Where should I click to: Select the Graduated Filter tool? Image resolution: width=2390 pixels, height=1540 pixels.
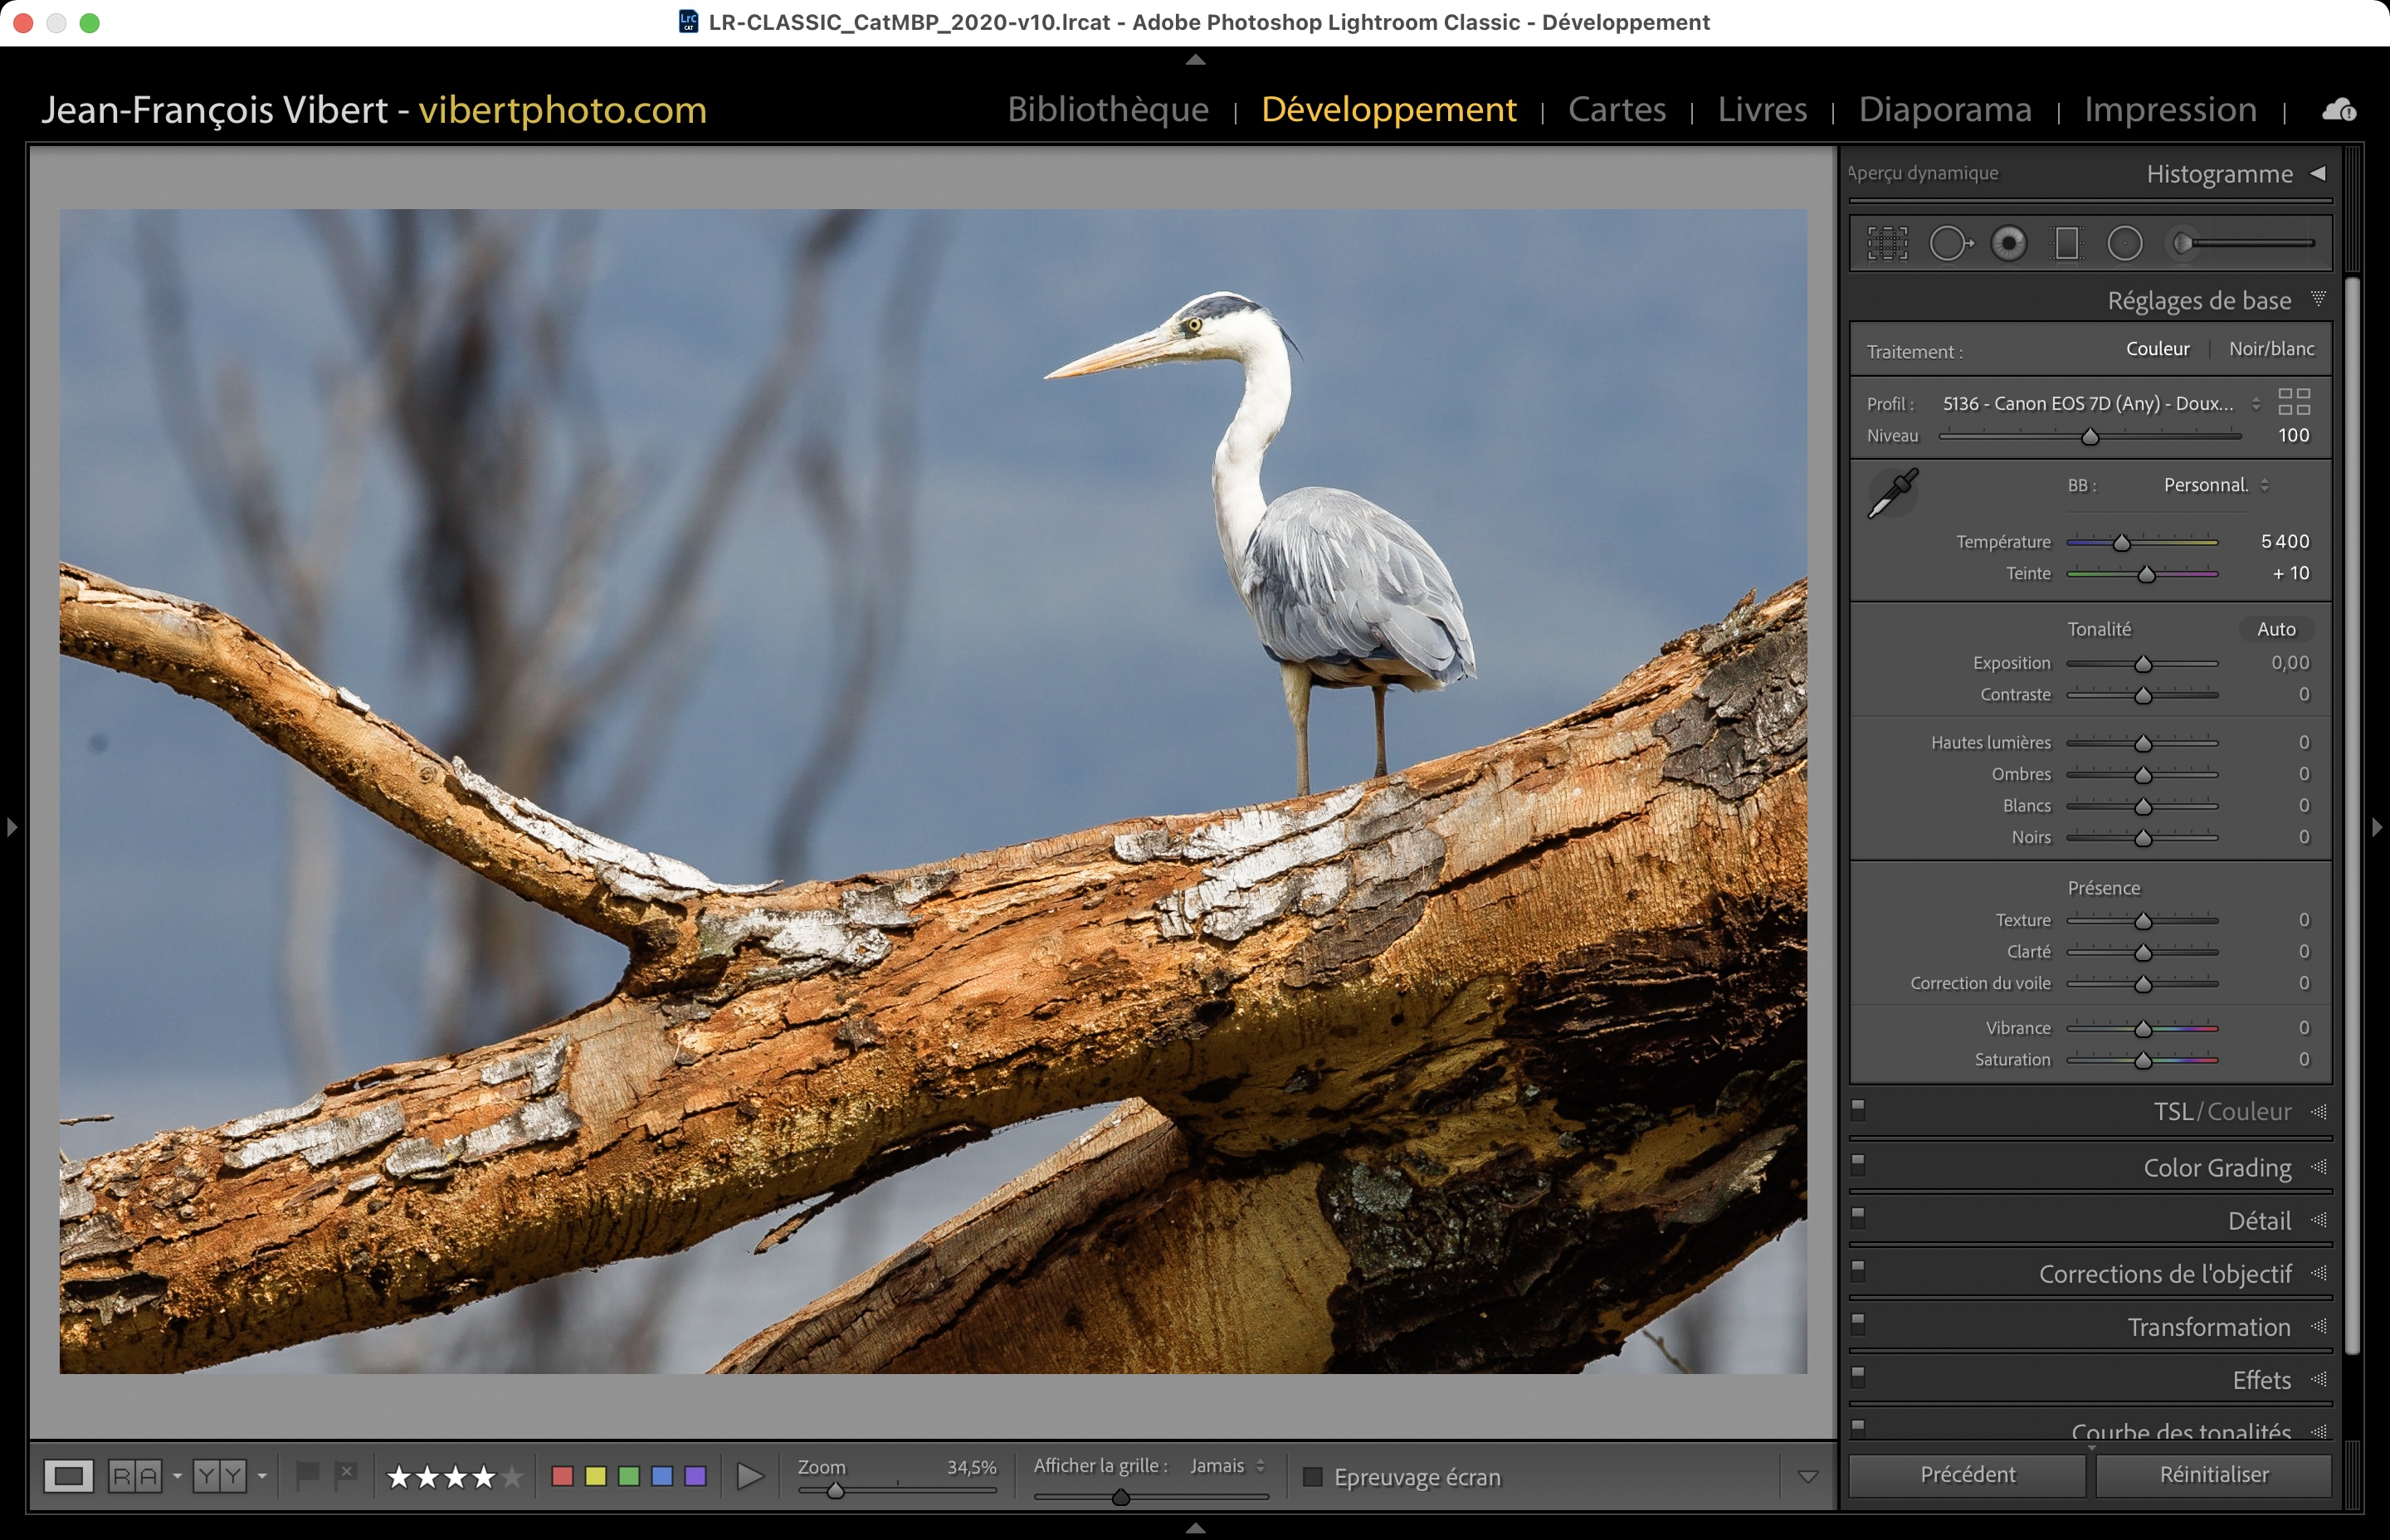[2066, 243]
